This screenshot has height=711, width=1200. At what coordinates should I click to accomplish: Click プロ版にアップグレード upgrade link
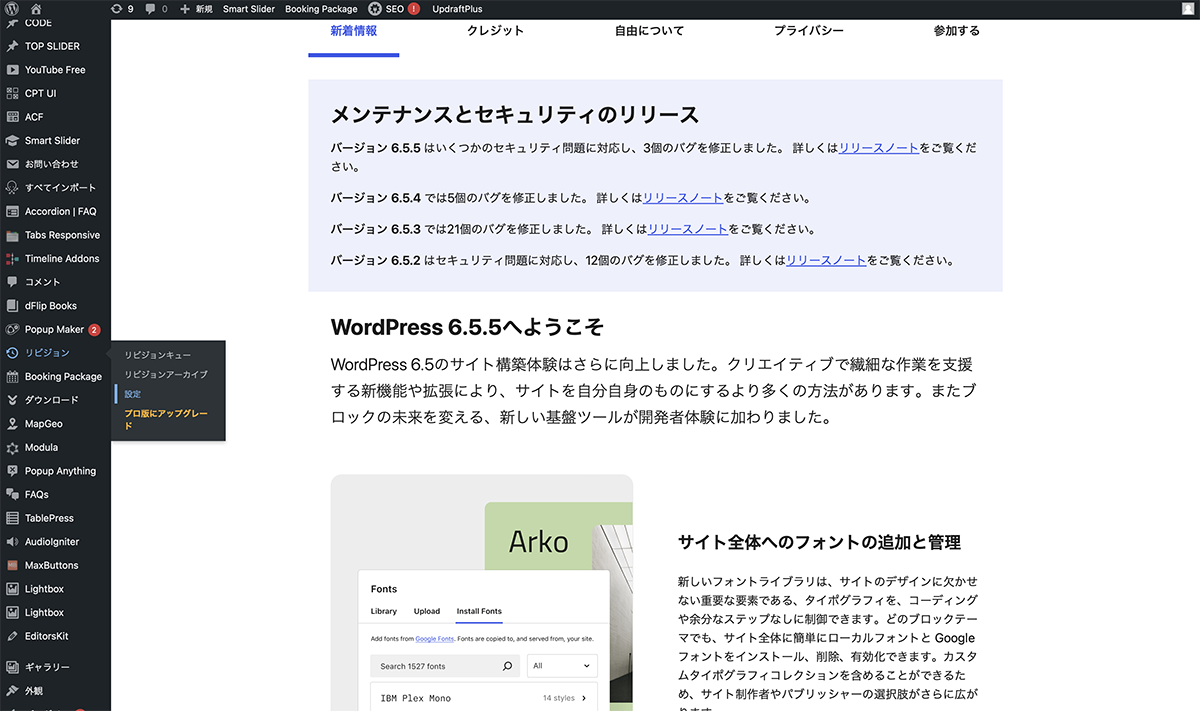165,418
